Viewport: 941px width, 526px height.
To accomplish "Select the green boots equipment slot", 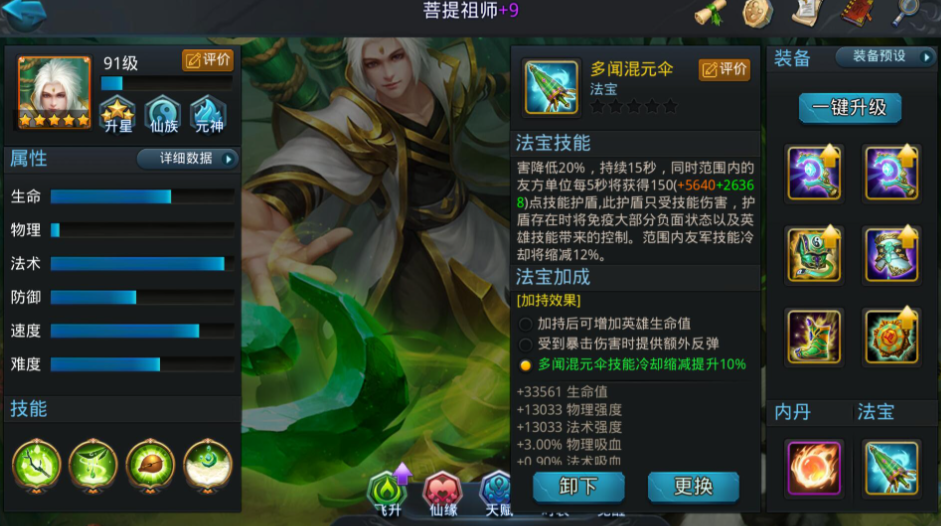I will click(x=814, y=337).
